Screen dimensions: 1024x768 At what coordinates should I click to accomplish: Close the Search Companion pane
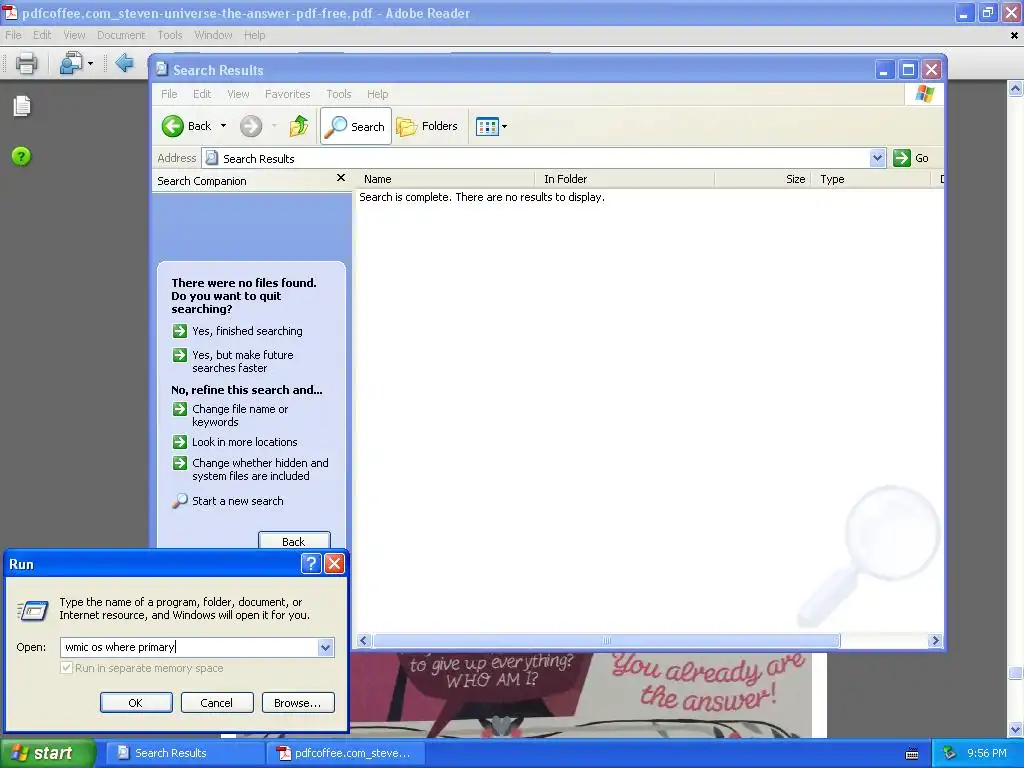tap(341, 178)
